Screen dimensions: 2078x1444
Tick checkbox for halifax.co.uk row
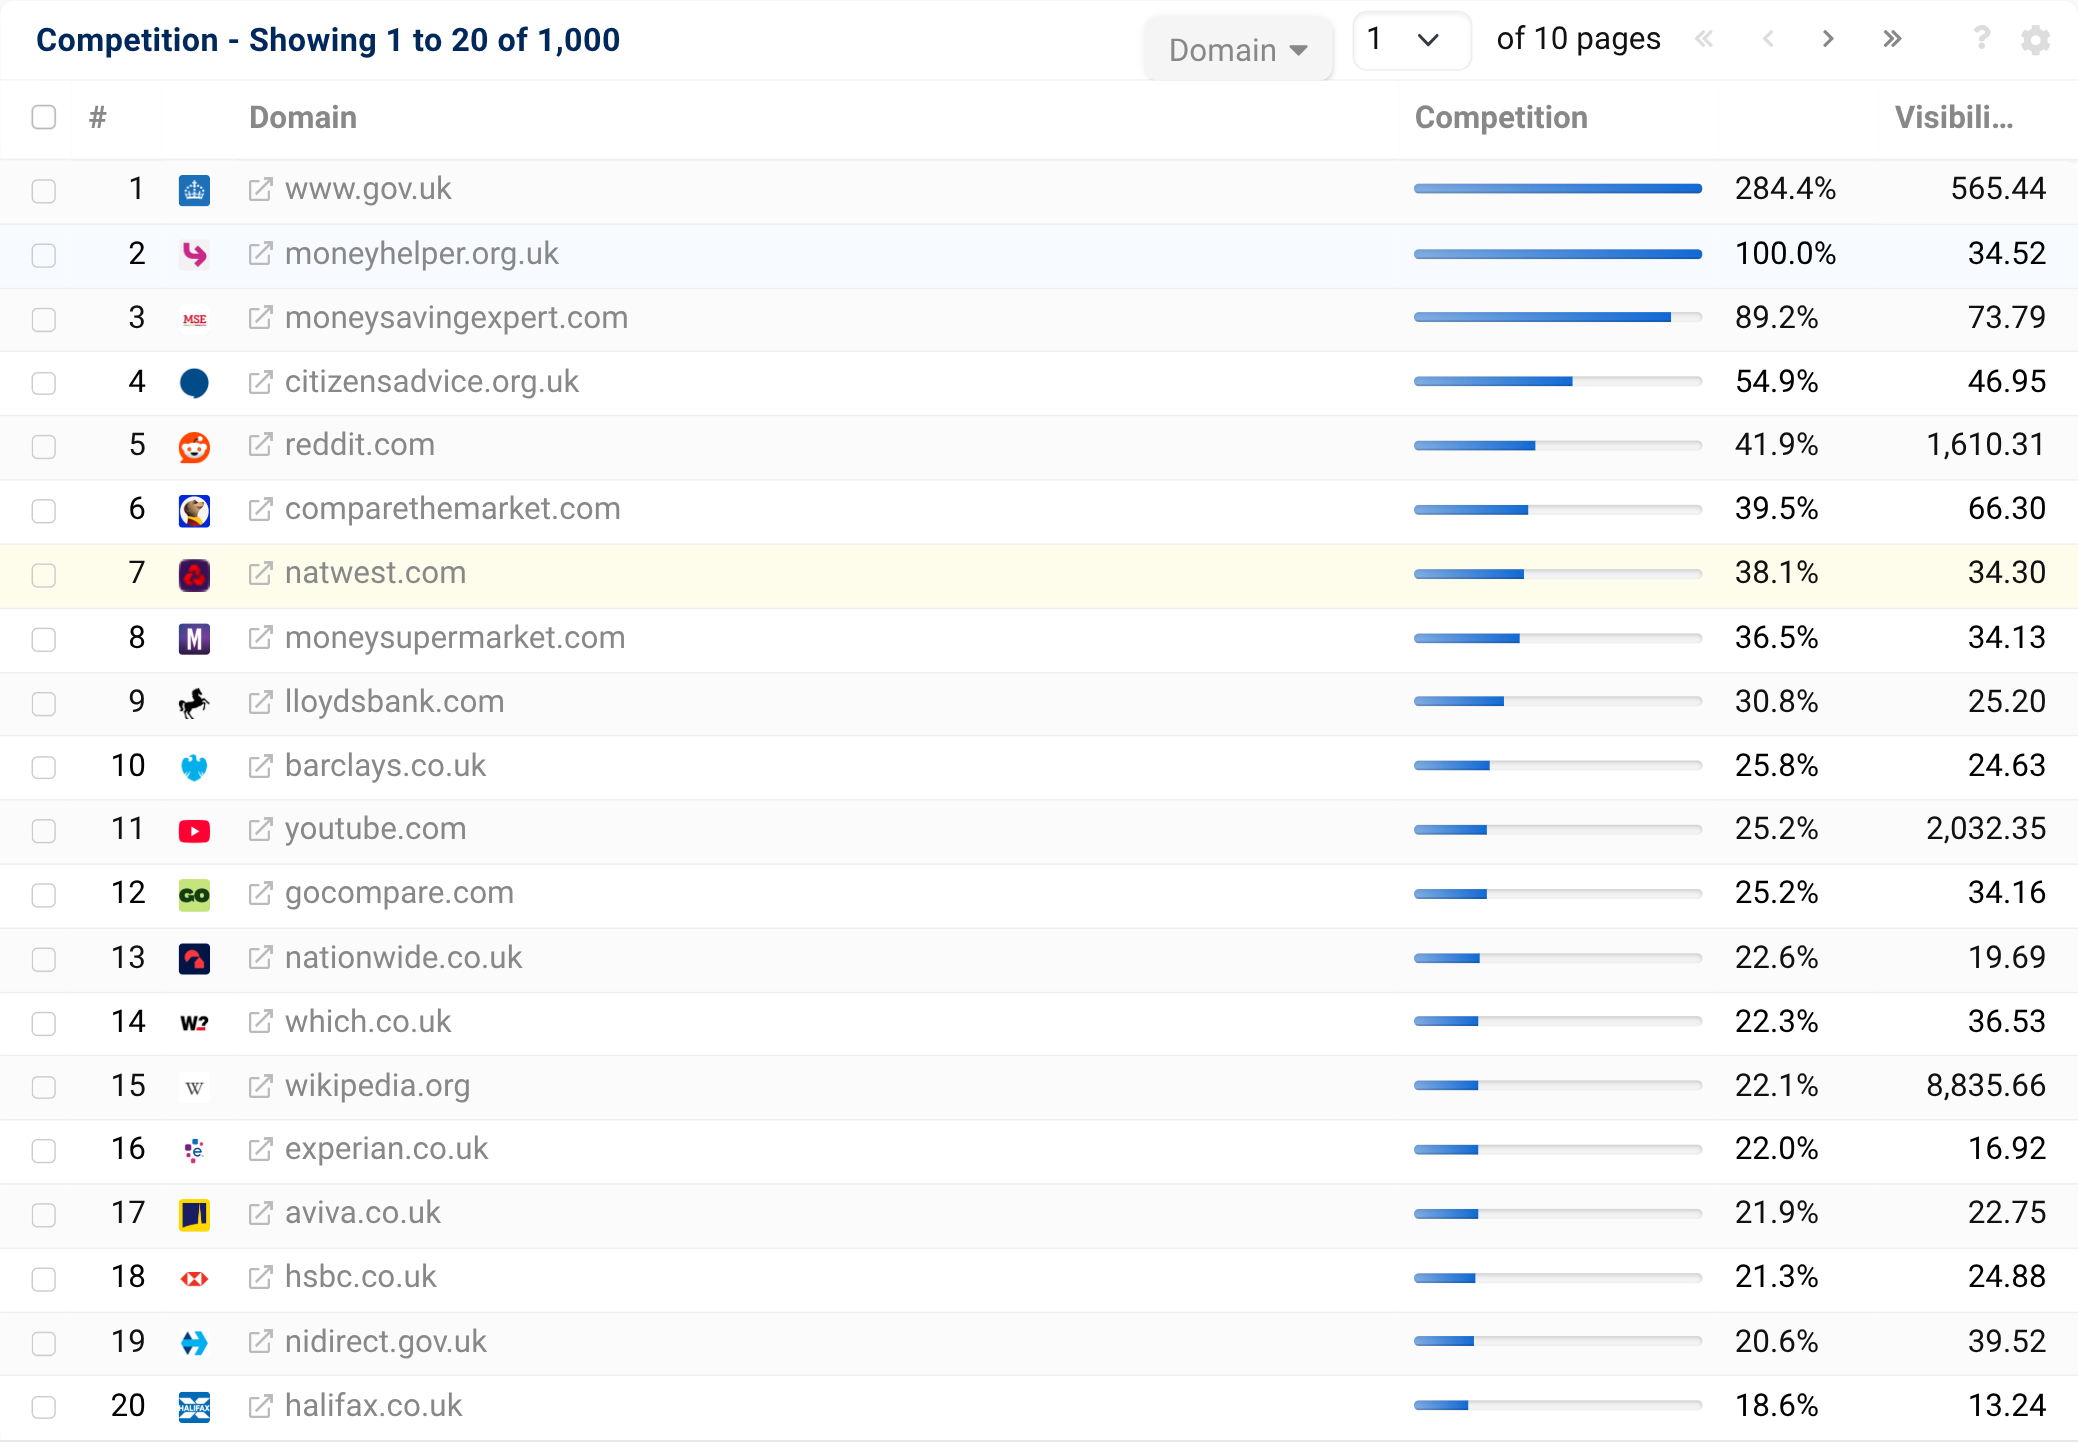[44, 1407]
